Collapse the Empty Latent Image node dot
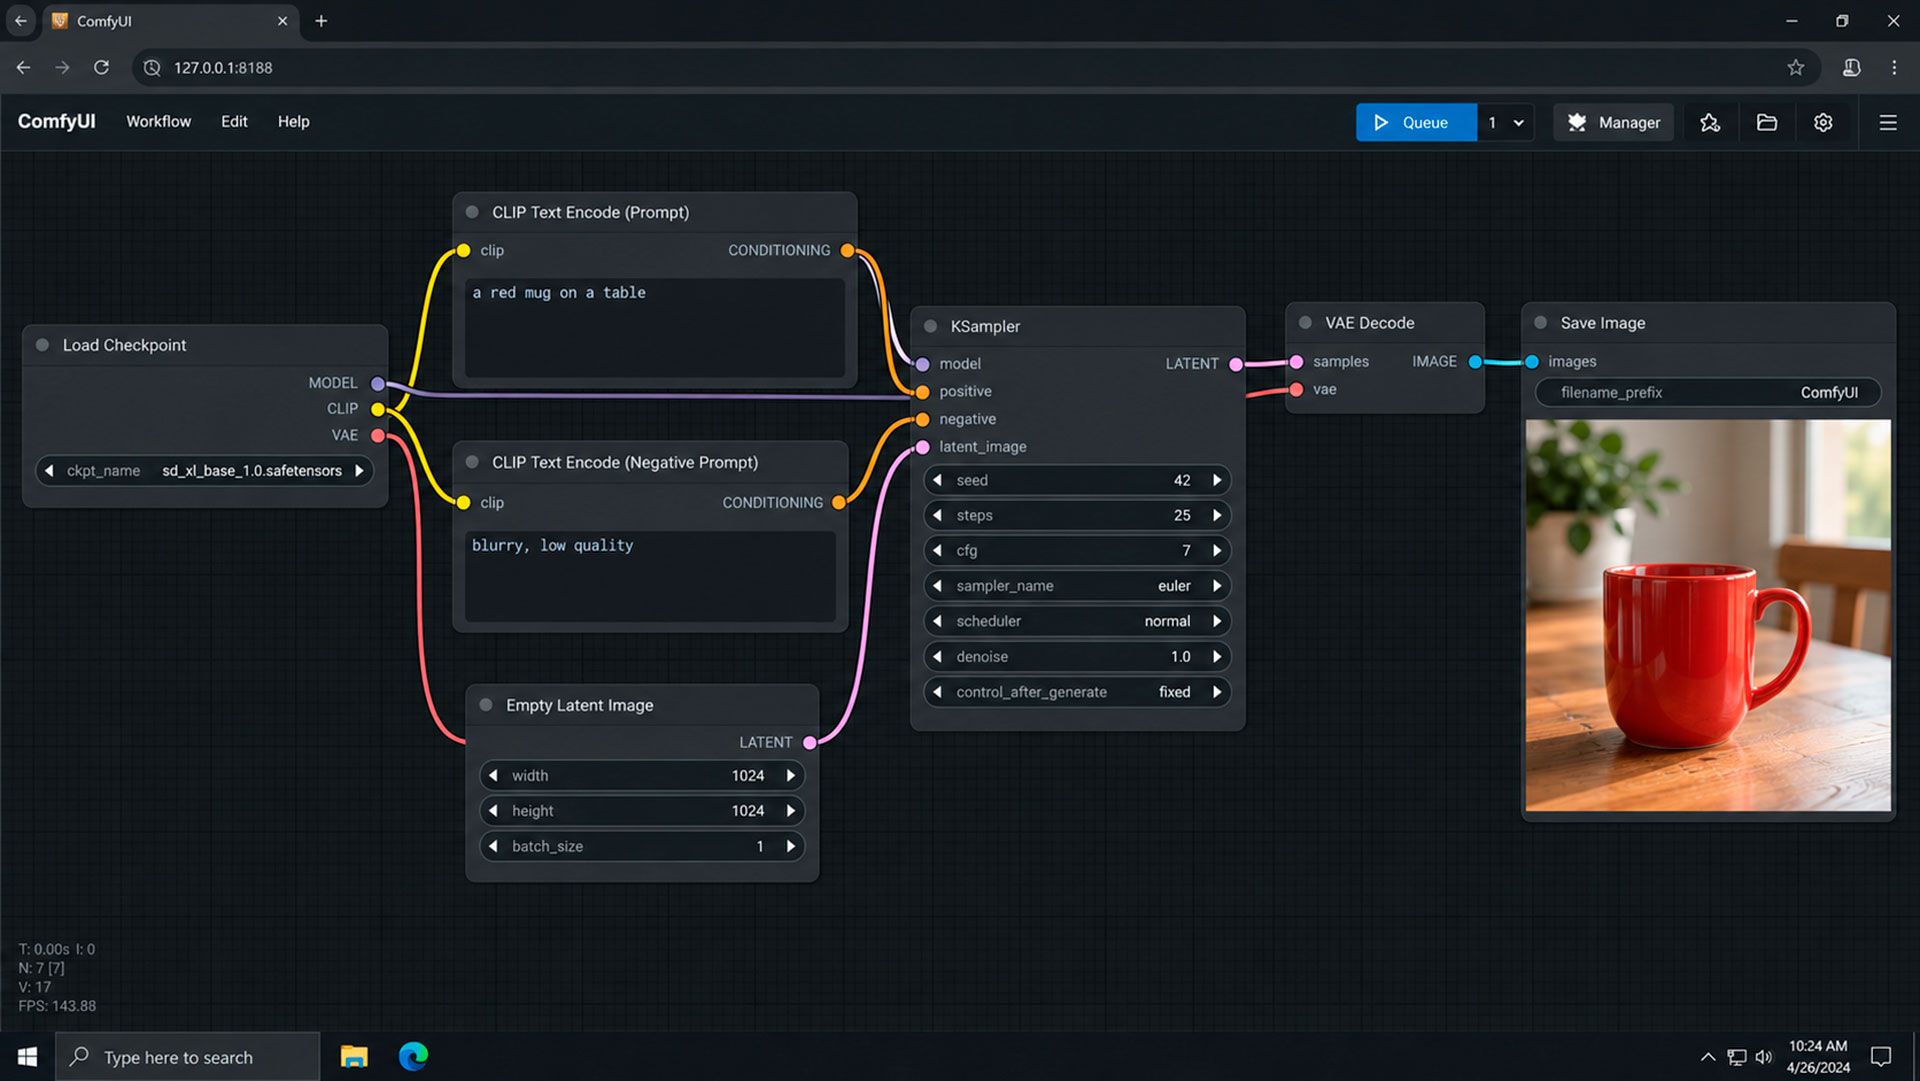Viewport: 1920px width, 1081px height. pyautogui.click(x=486, y=705)
